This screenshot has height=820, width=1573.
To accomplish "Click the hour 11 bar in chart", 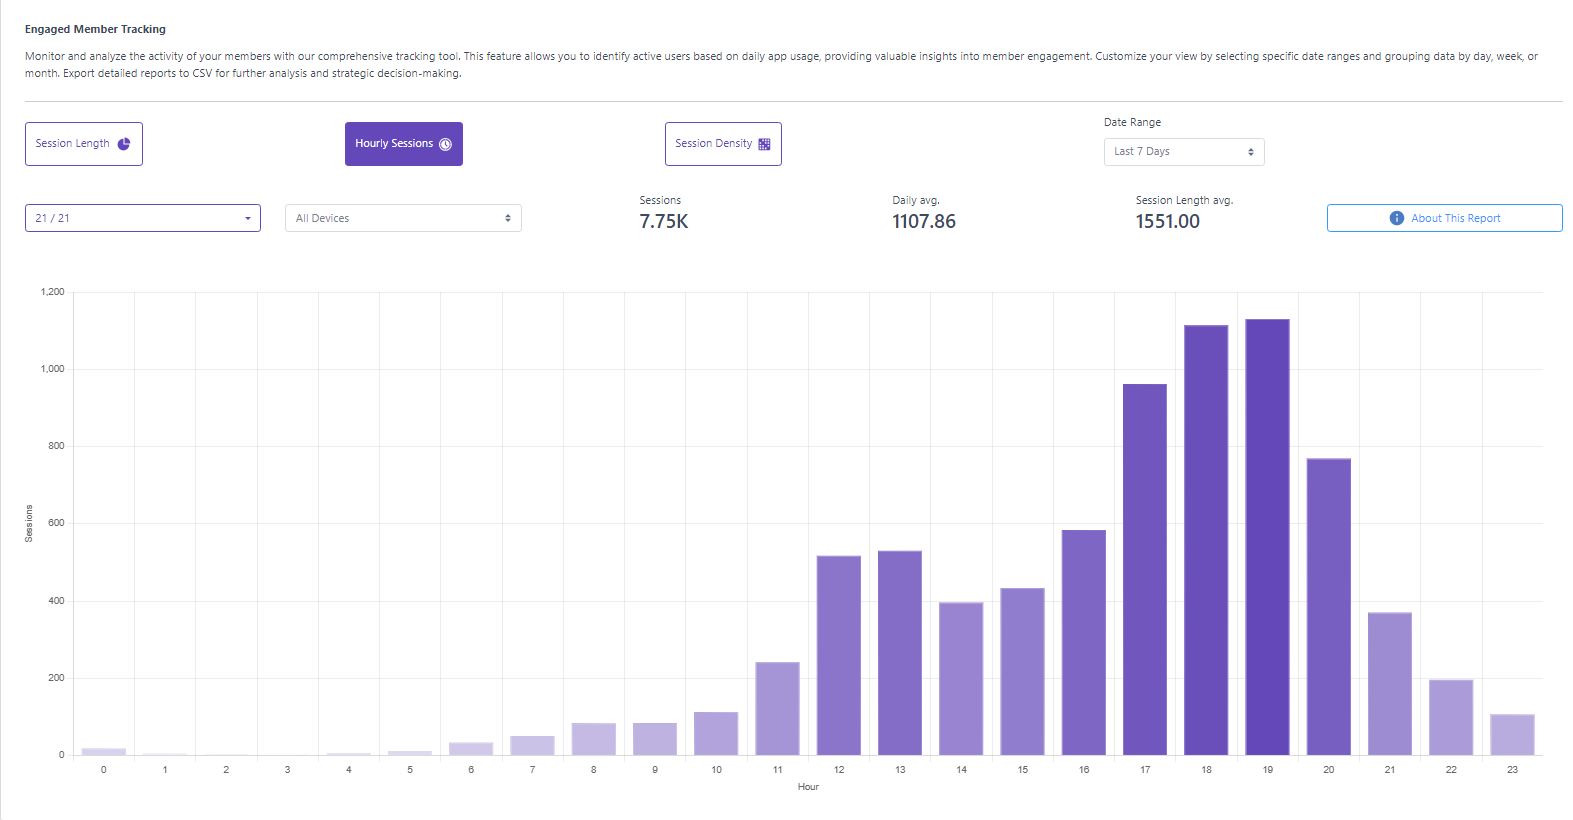I will 777,708.
